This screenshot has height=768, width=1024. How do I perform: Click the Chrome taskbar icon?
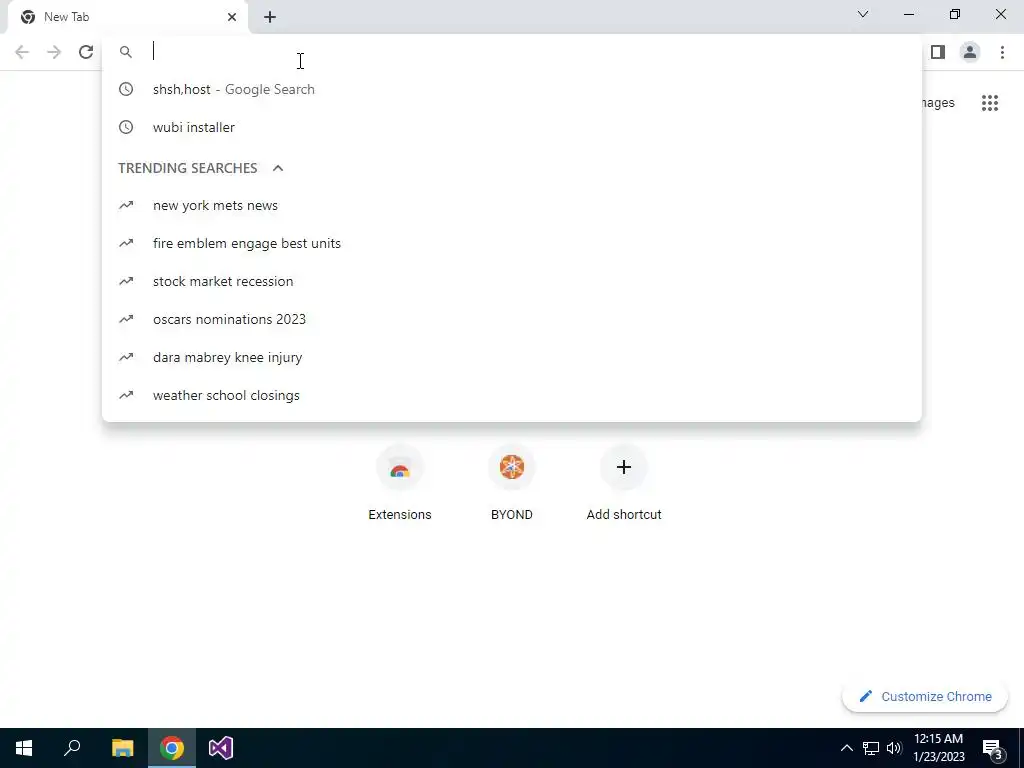[x=172, y=748]
